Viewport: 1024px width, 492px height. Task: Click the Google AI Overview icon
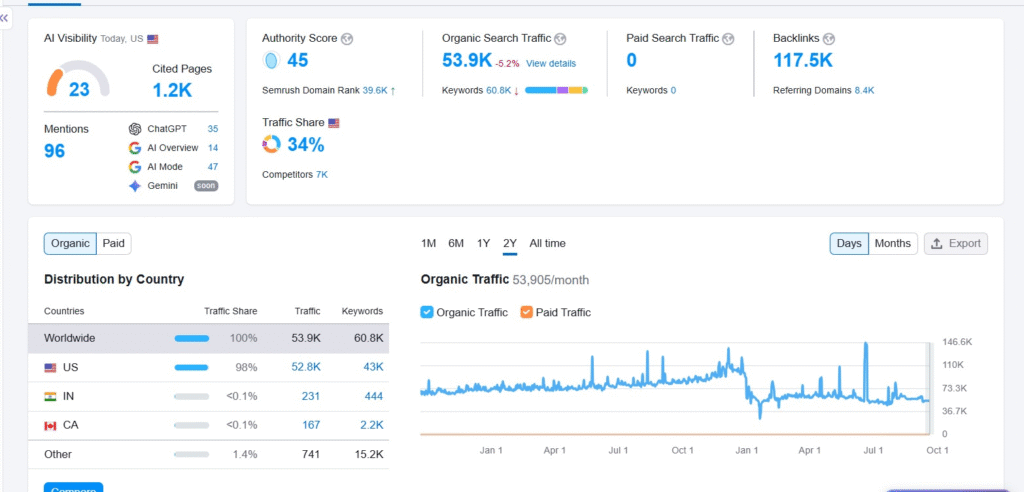135,148
